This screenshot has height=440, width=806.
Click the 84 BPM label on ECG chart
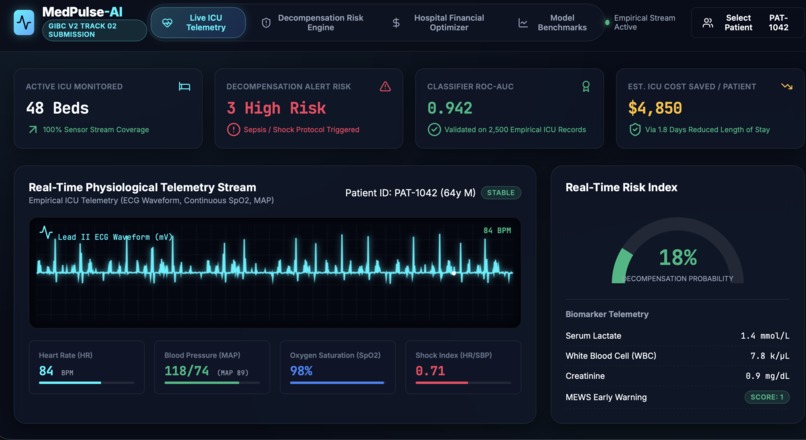point(497,231)
